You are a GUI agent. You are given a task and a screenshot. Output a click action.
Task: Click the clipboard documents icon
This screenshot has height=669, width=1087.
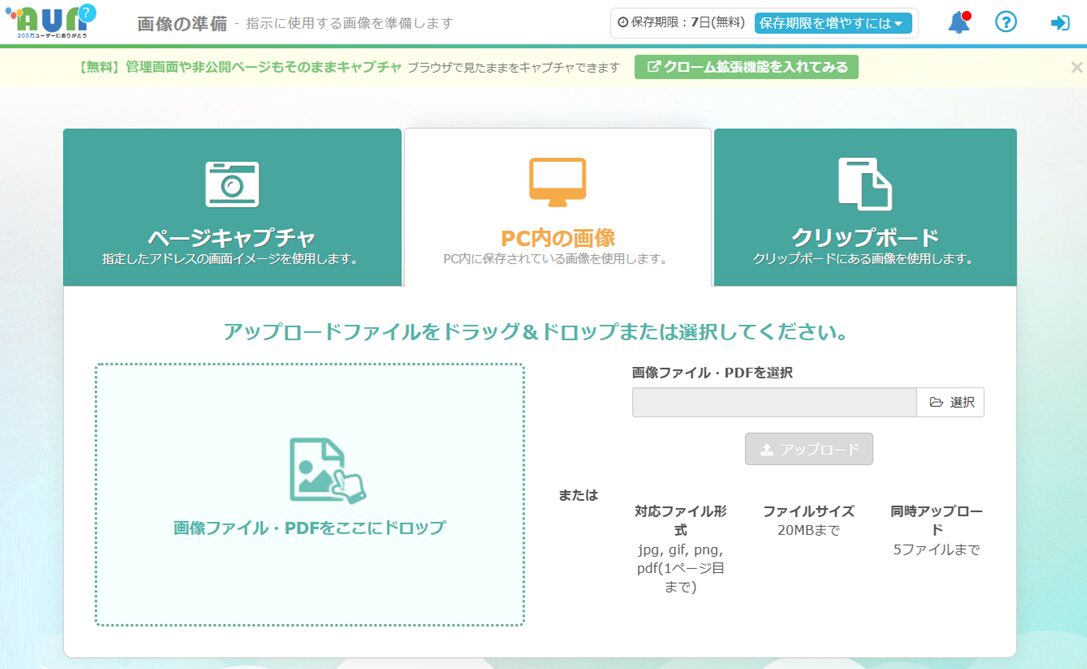864,184
